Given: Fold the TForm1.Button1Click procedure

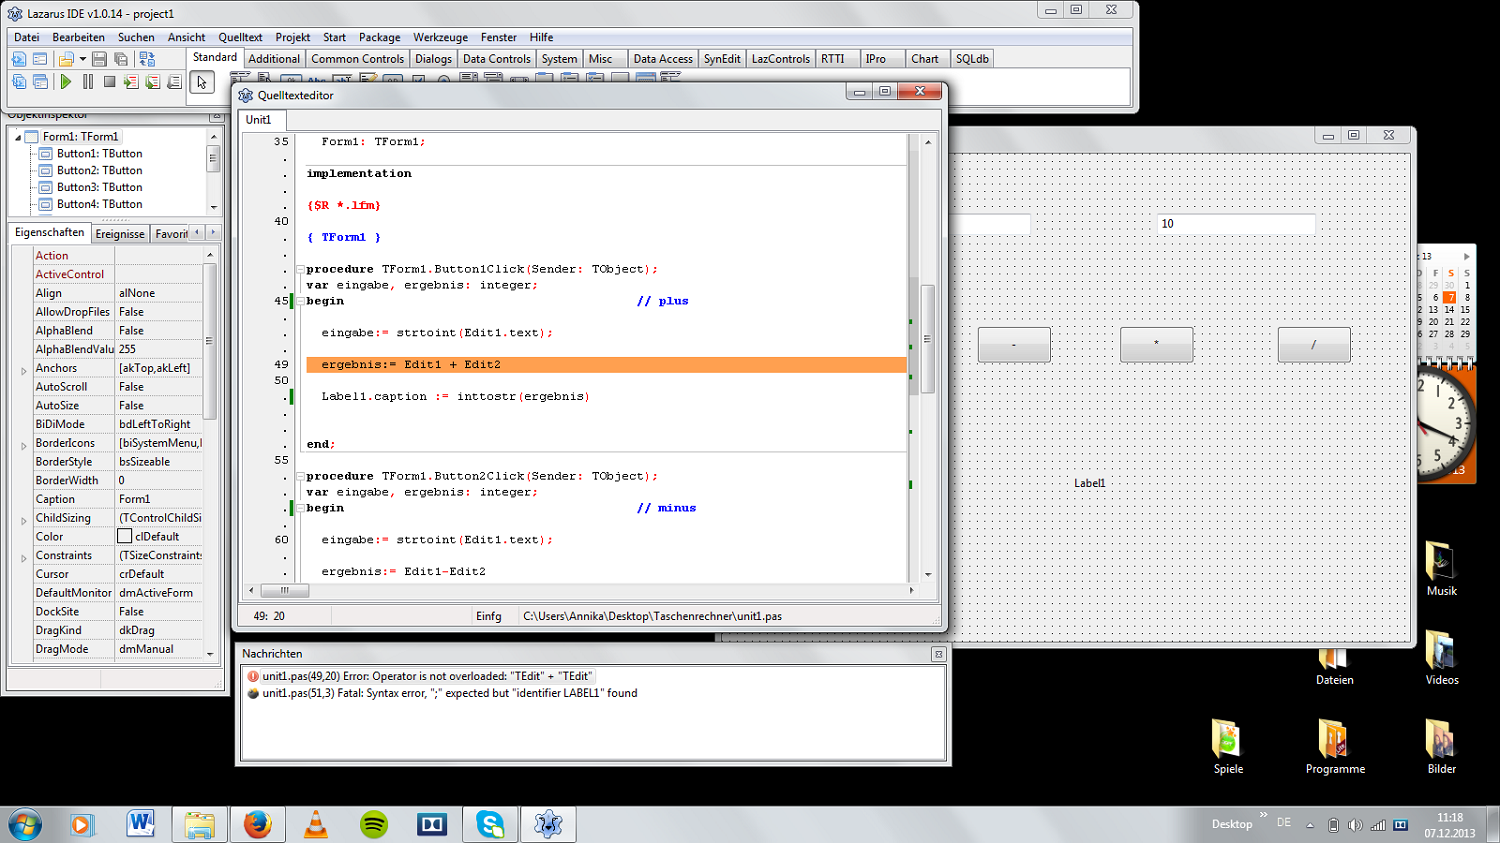Looking at the screenshot, I should (300, 269).
